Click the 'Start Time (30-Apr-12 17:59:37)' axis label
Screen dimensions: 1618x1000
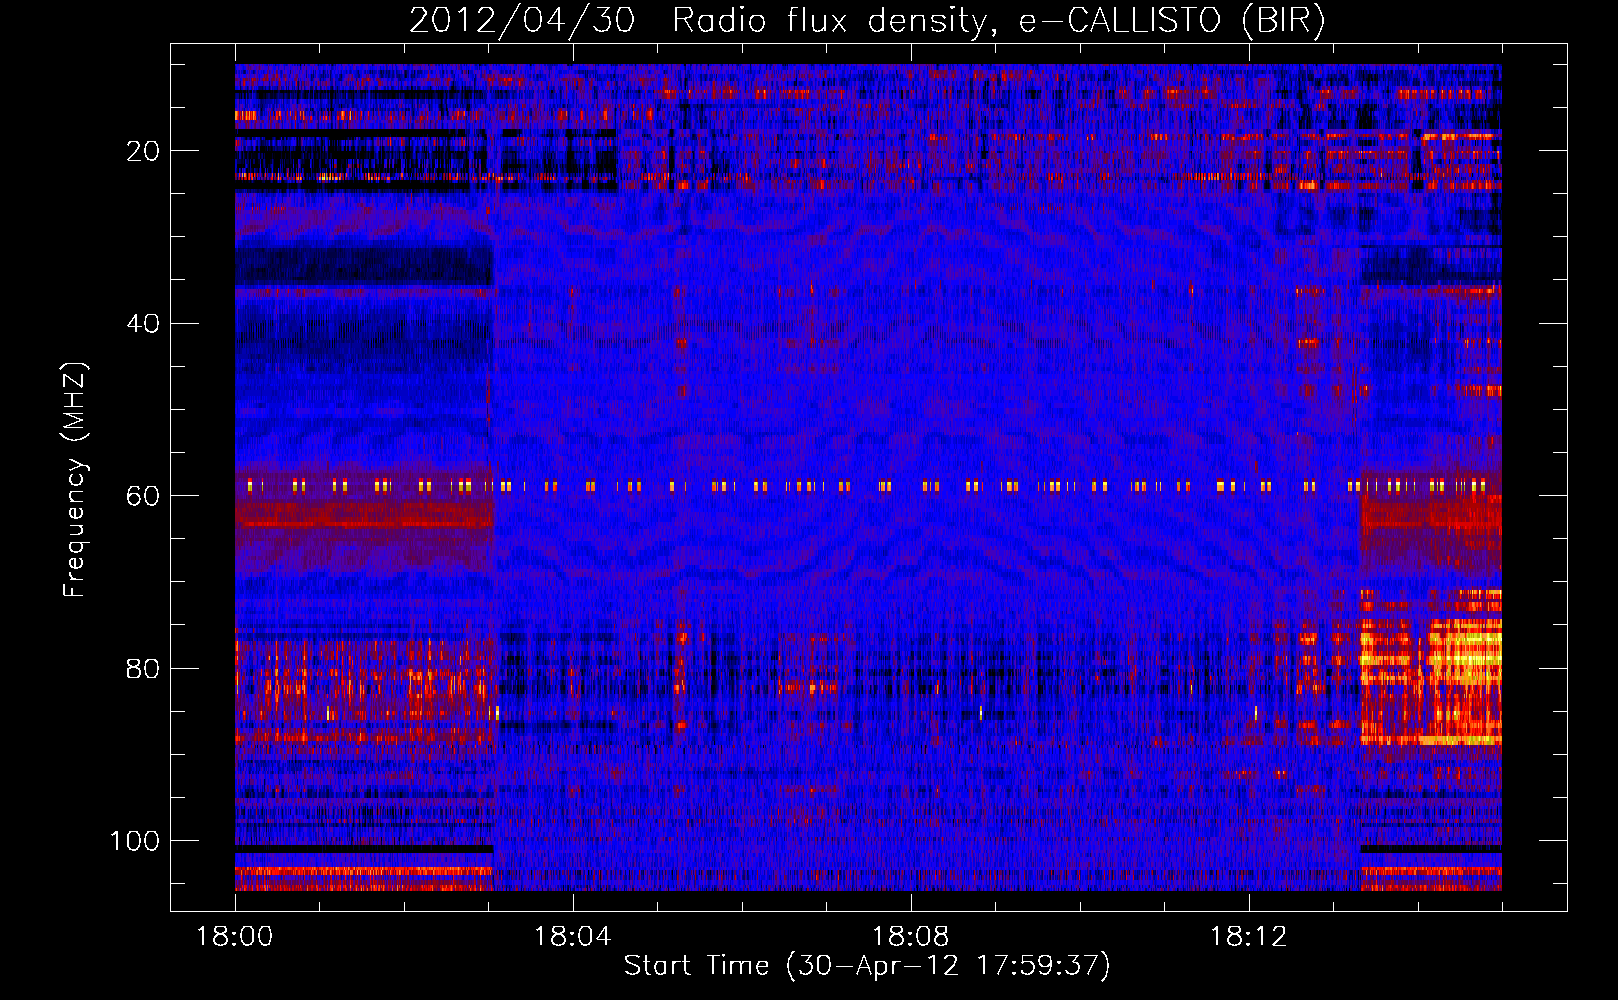pos(867,966)
